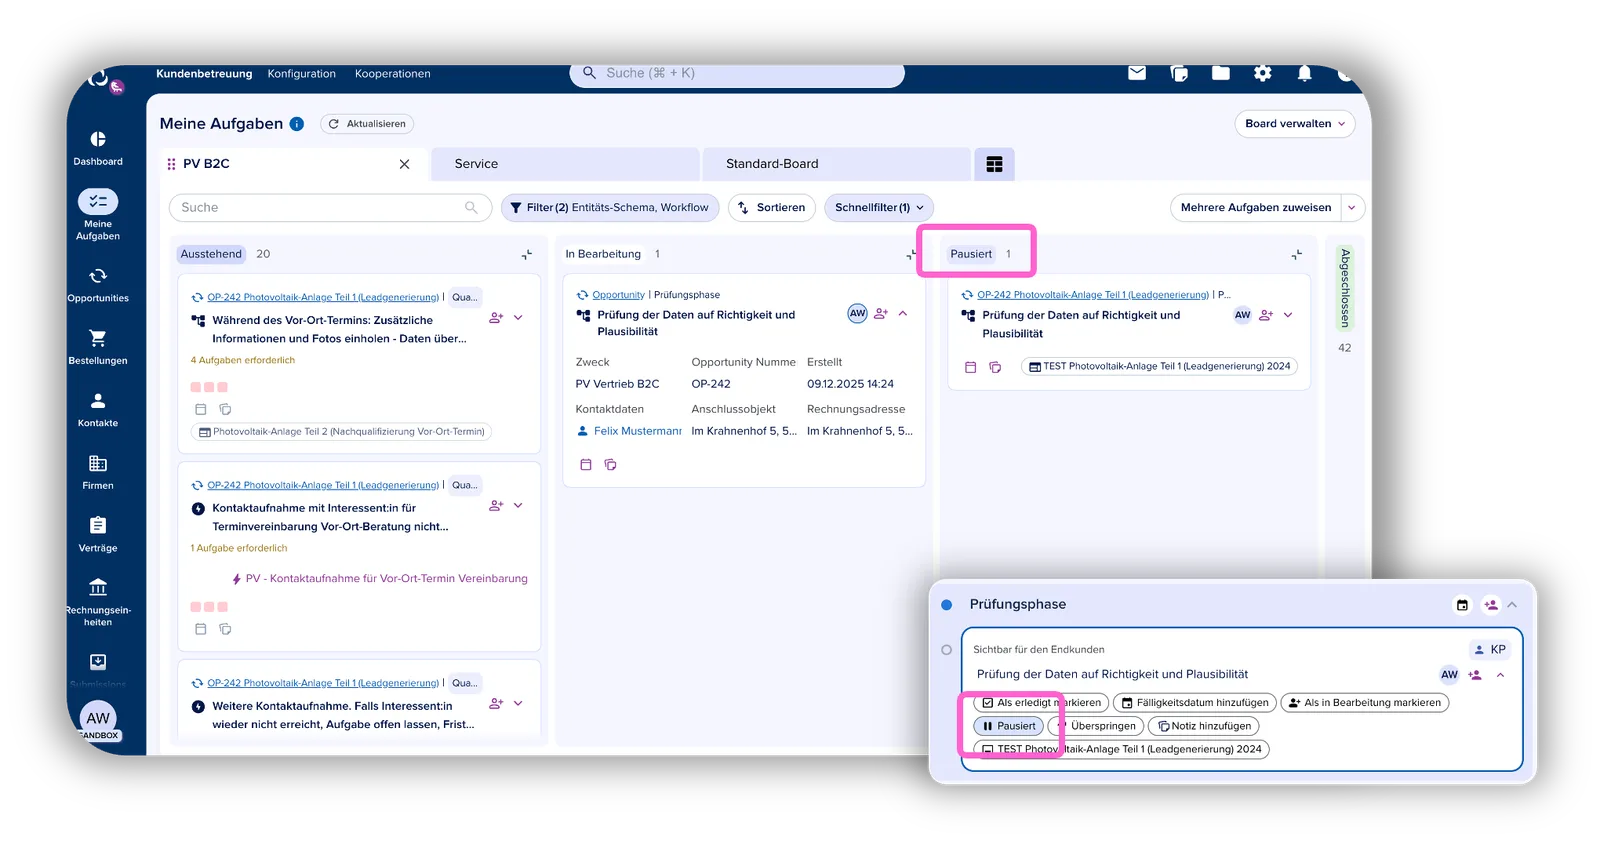Collapse the Pausiert column
Image resolution: width=1600 pixels, height=841 pixels.
pos(1297,255)
